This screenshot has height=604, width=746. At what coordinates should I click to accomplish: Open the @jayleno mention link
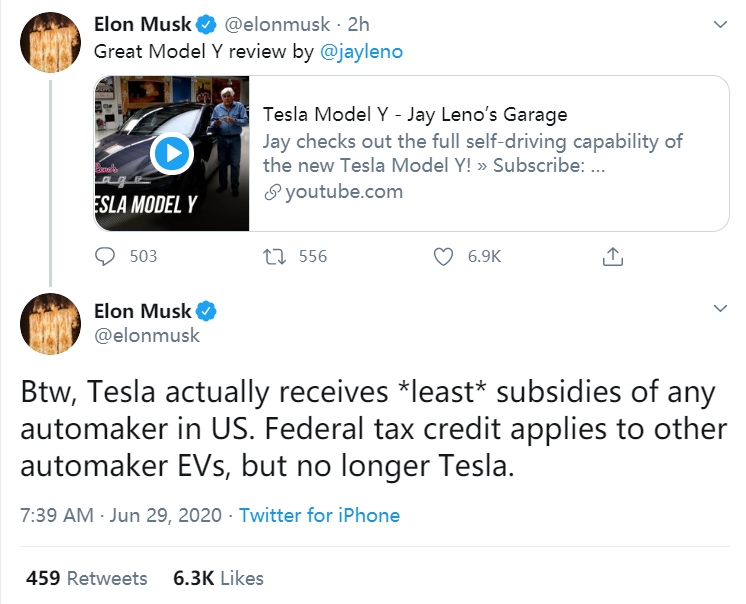point(361,52)
